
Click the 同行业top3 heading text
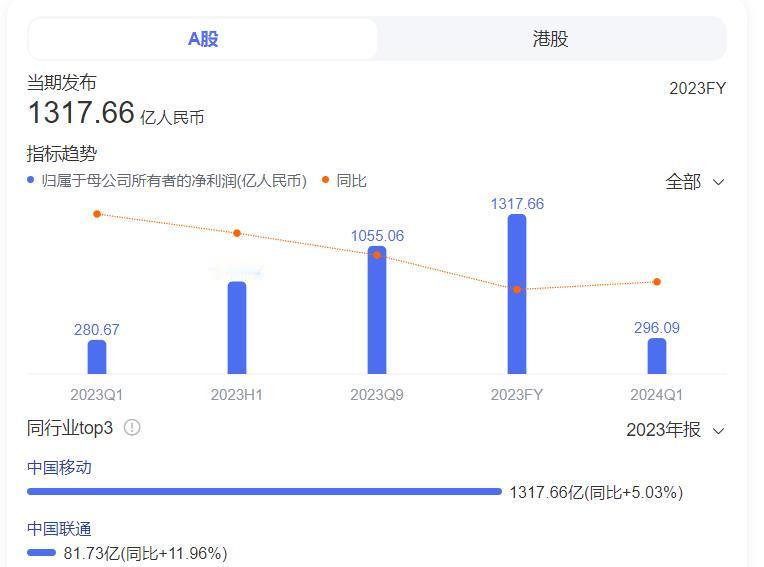tap(70, 428)
